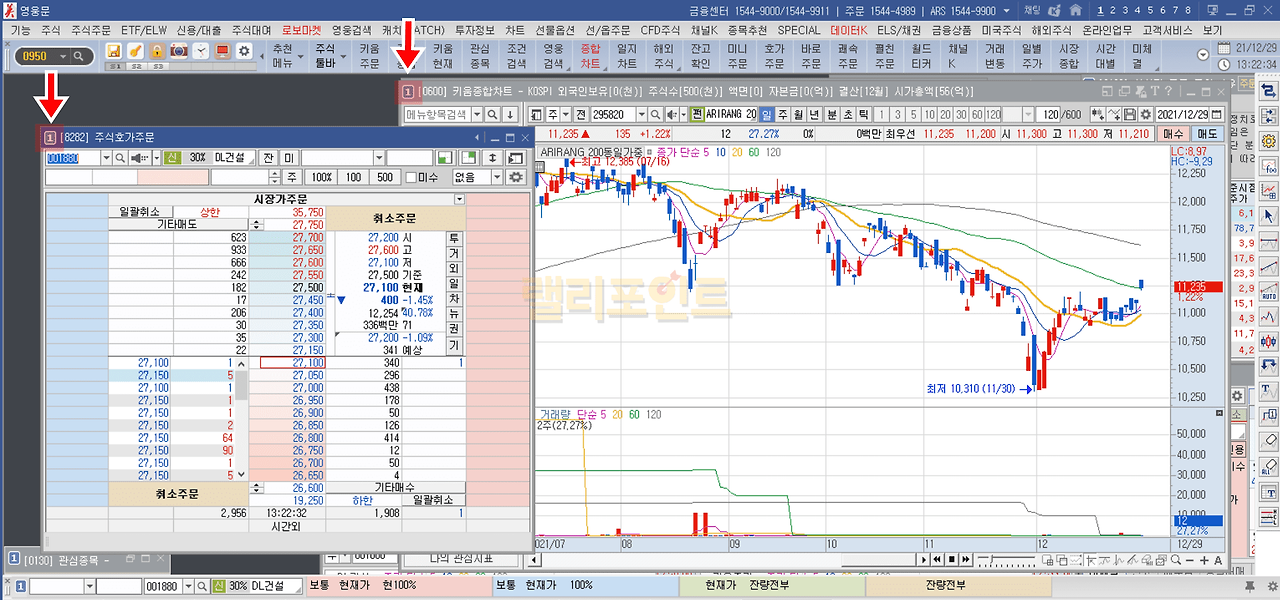Open the 메뉴항목검색 dropdown arrow
1280x600 pixels.
coord(476,114)
